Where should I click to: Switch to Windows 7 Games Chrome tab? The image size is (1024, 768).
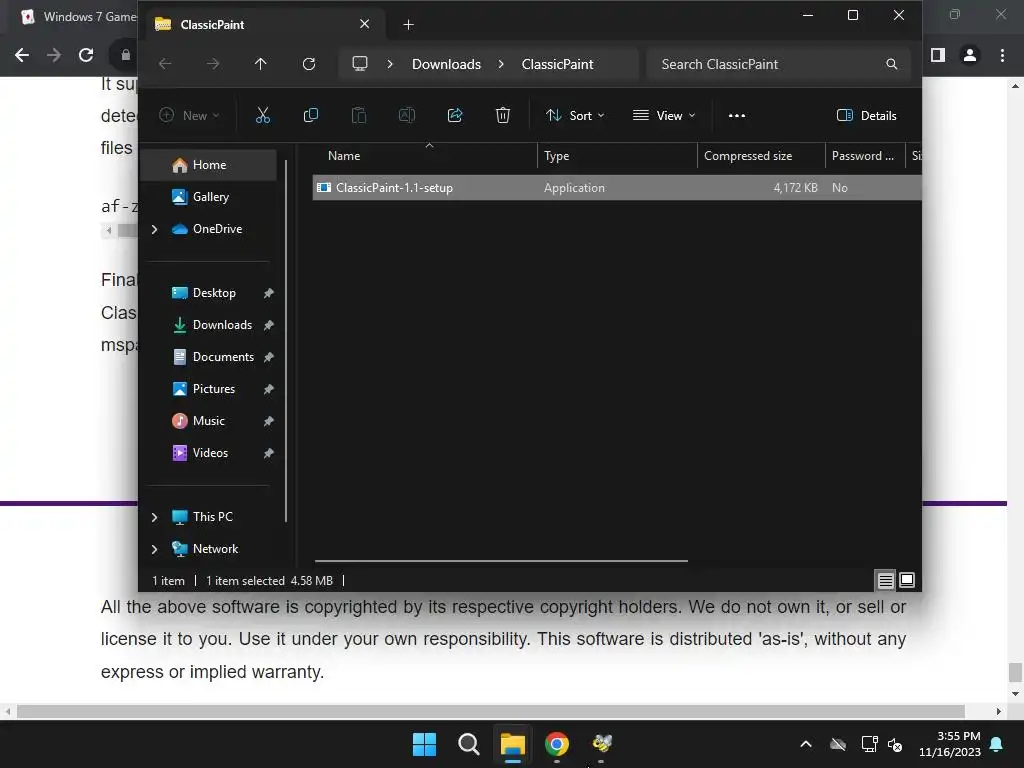click(x=76, y=17)
